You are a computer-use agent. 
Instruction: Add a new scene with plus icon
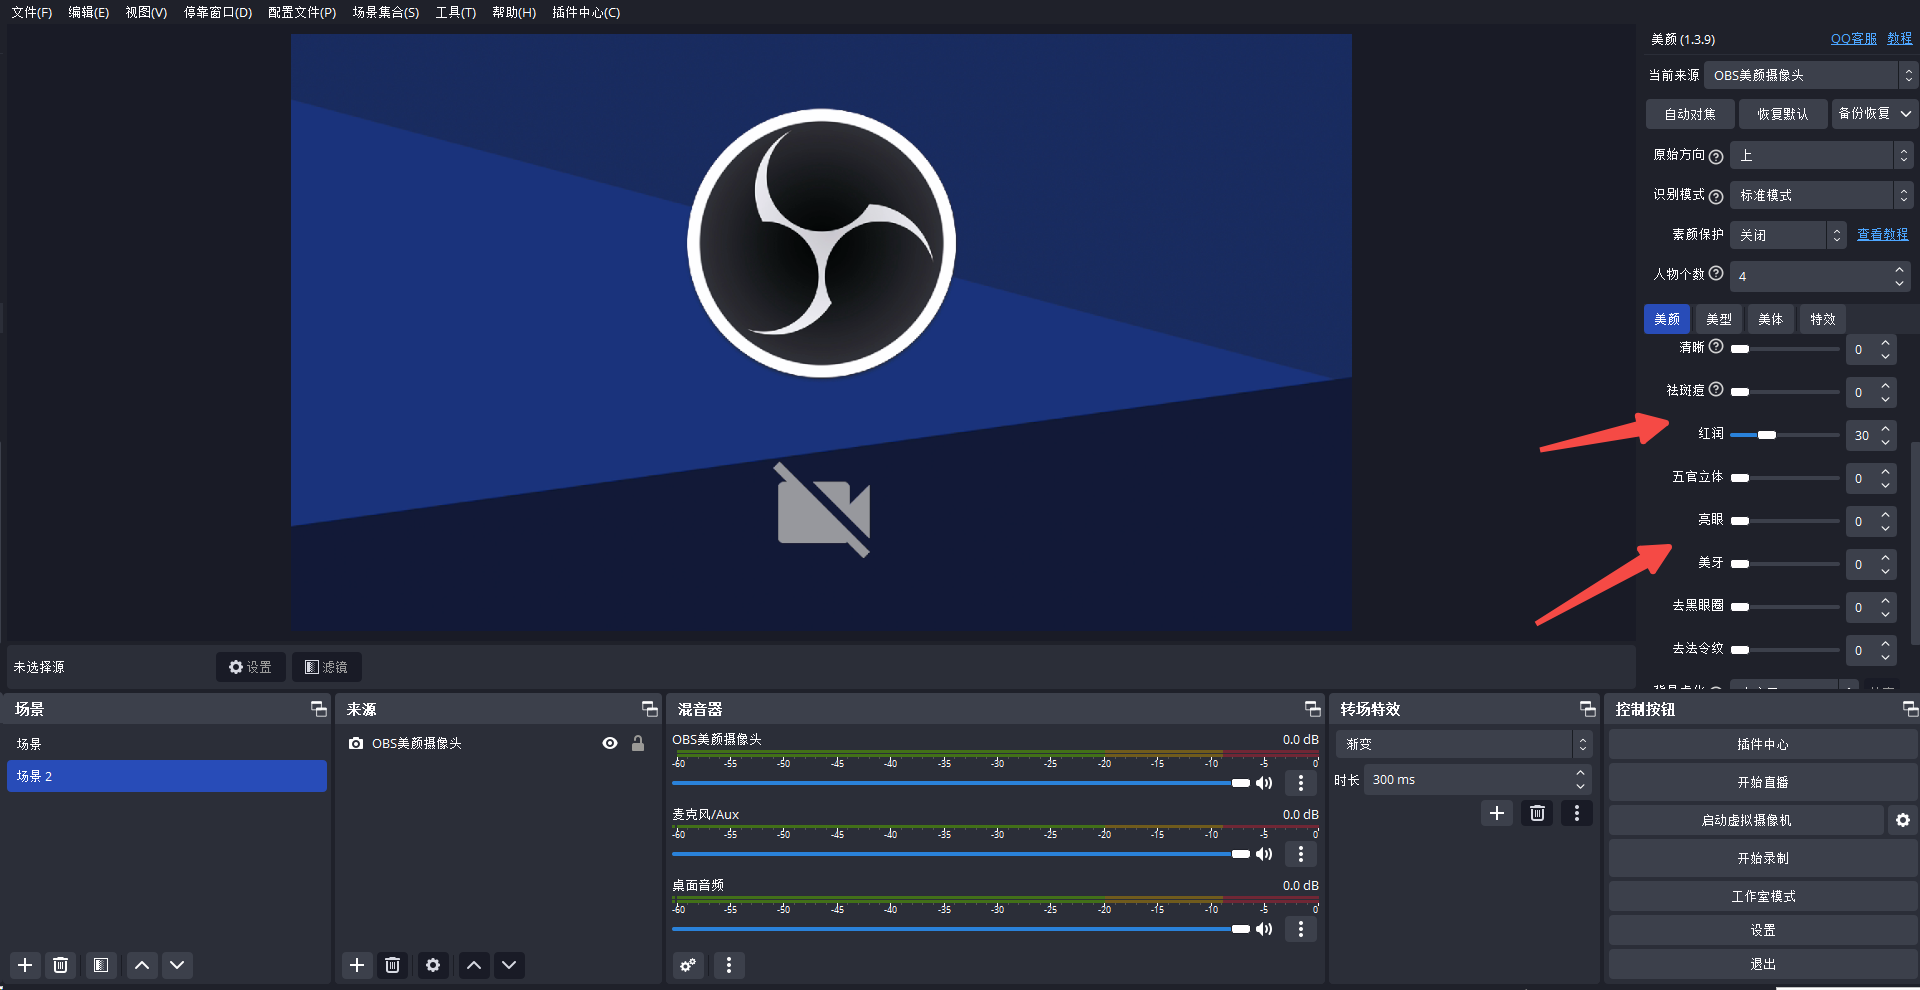coord(26,965)
